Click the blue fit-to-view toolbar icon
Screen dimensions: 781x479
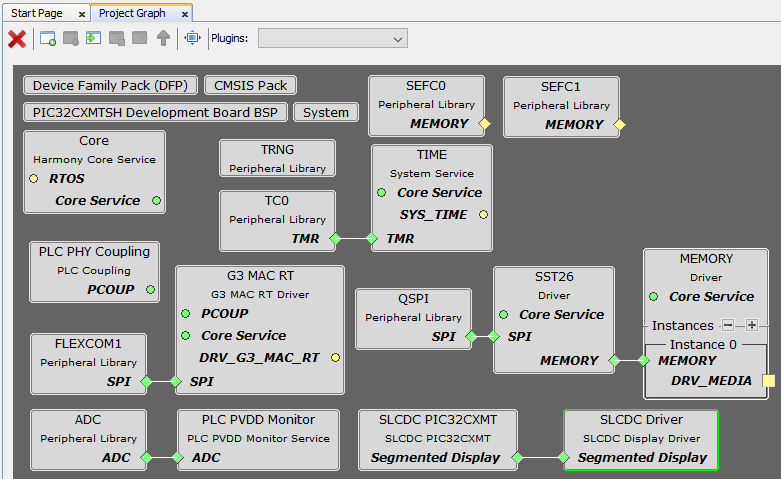tap(192, 38)
